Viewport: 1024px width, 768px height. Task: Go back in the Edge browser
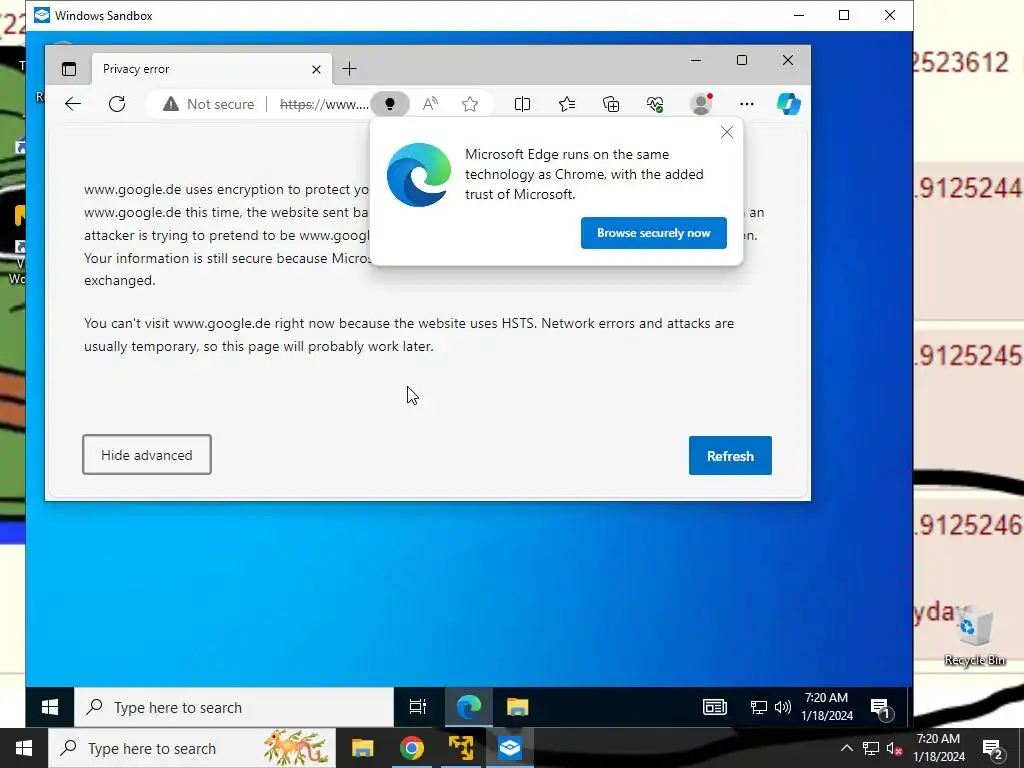(x=73, y=104)
